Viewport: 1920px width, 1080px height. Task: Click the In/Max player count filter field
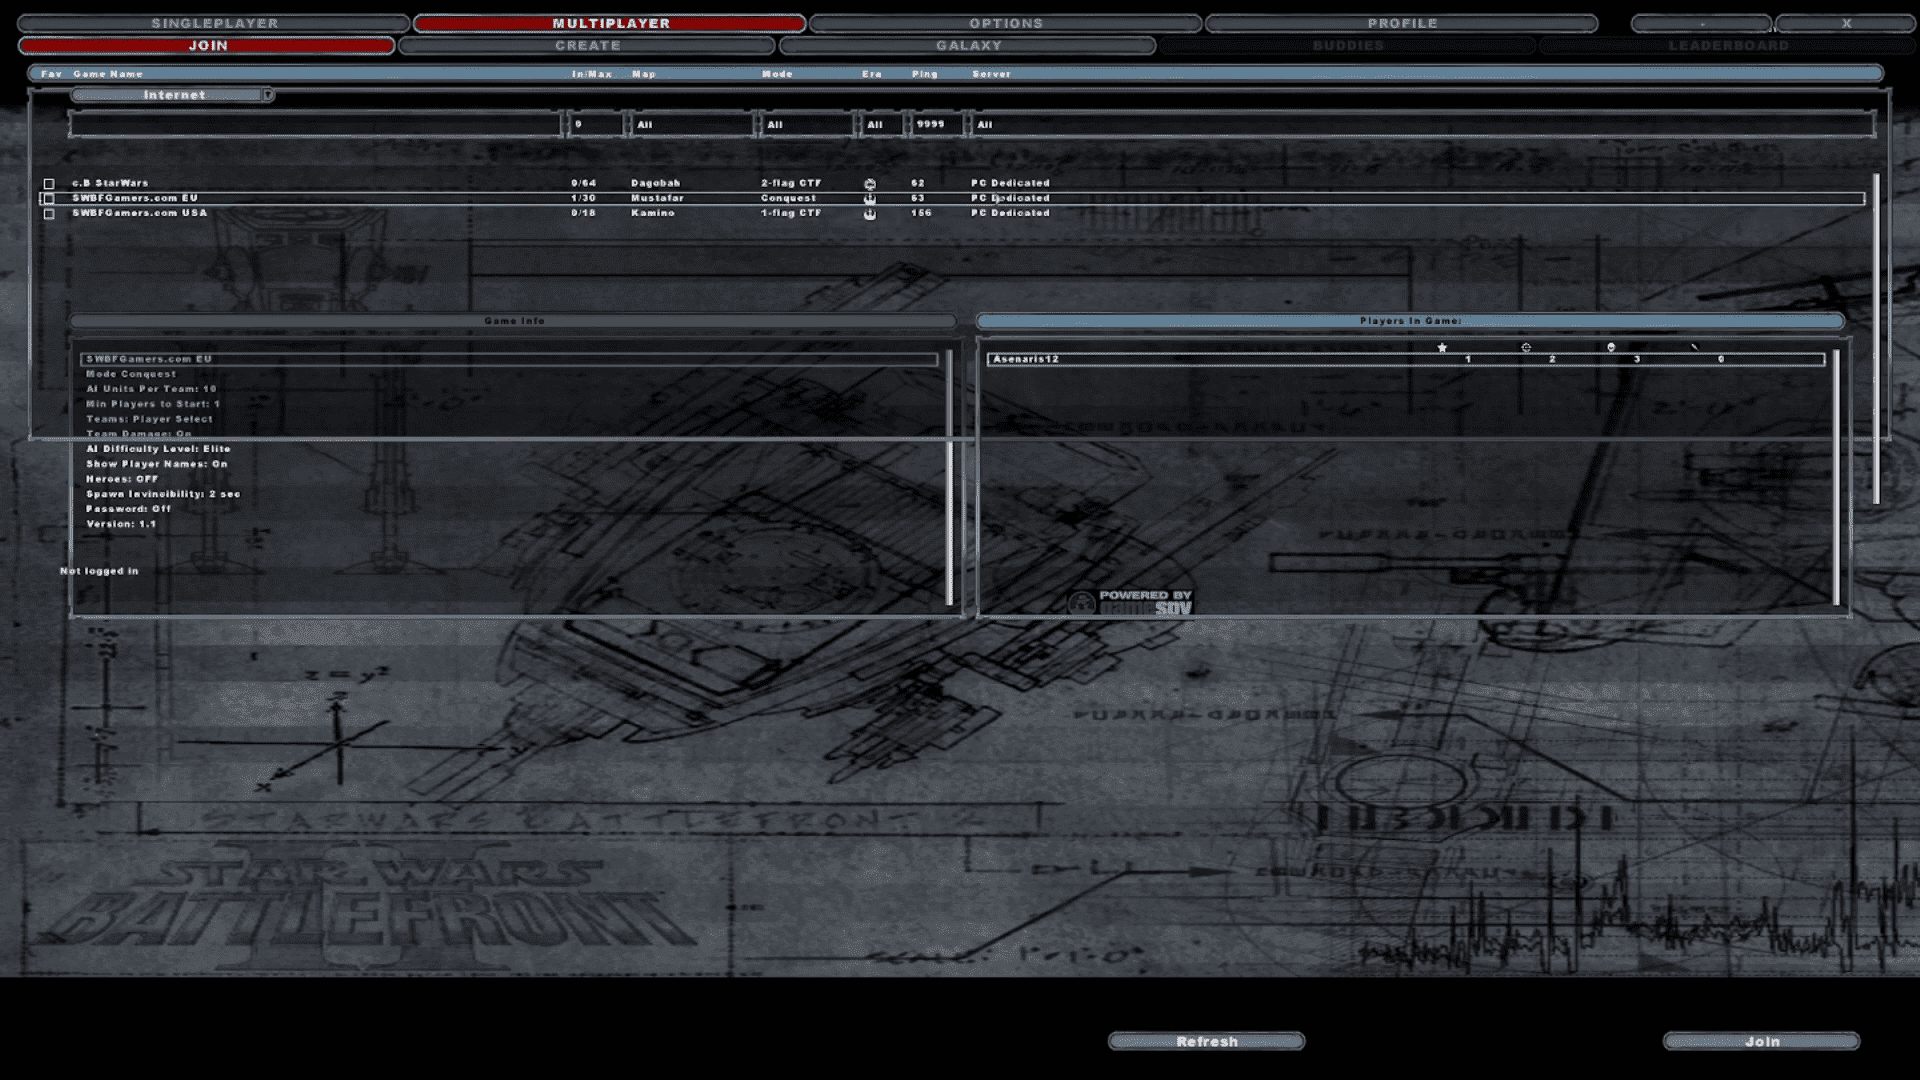point(595,125)
